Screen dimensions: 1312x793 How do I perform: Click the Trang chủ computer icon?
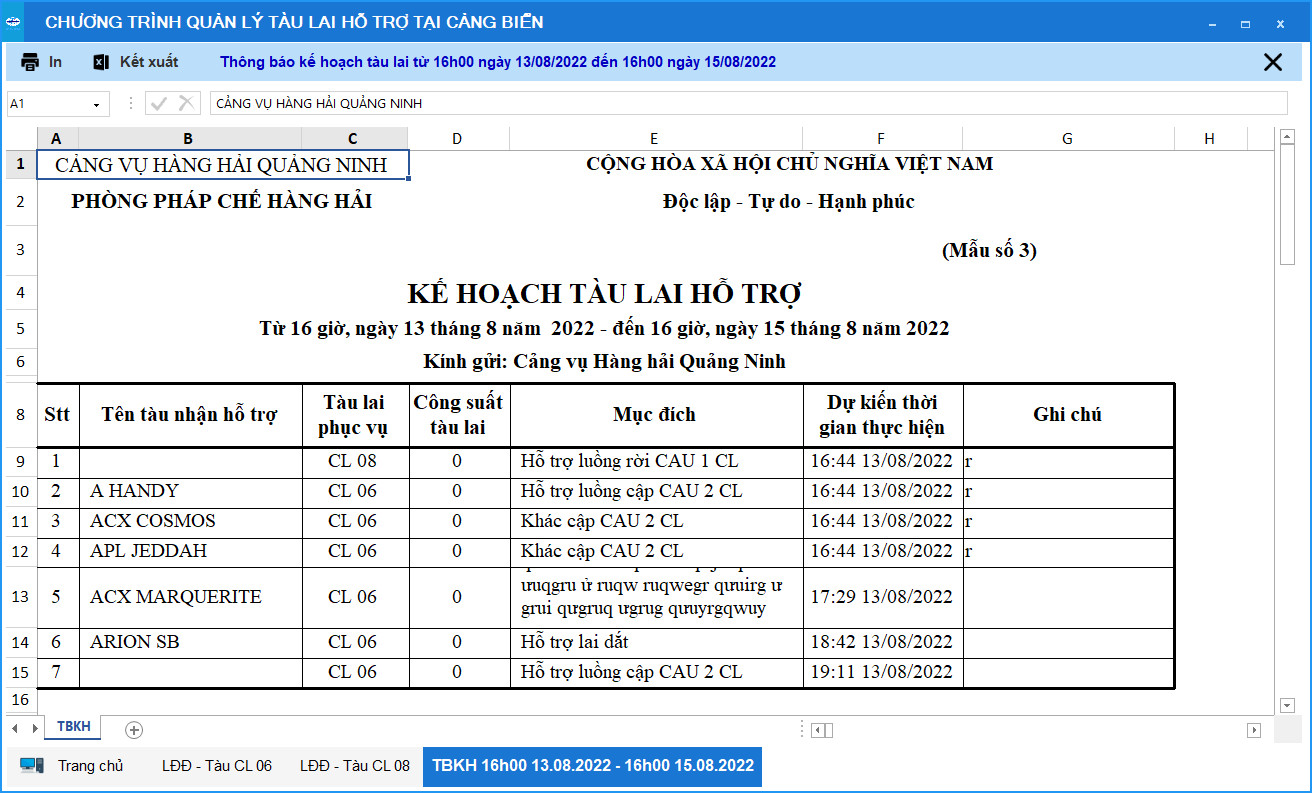(x=32, y=766)
